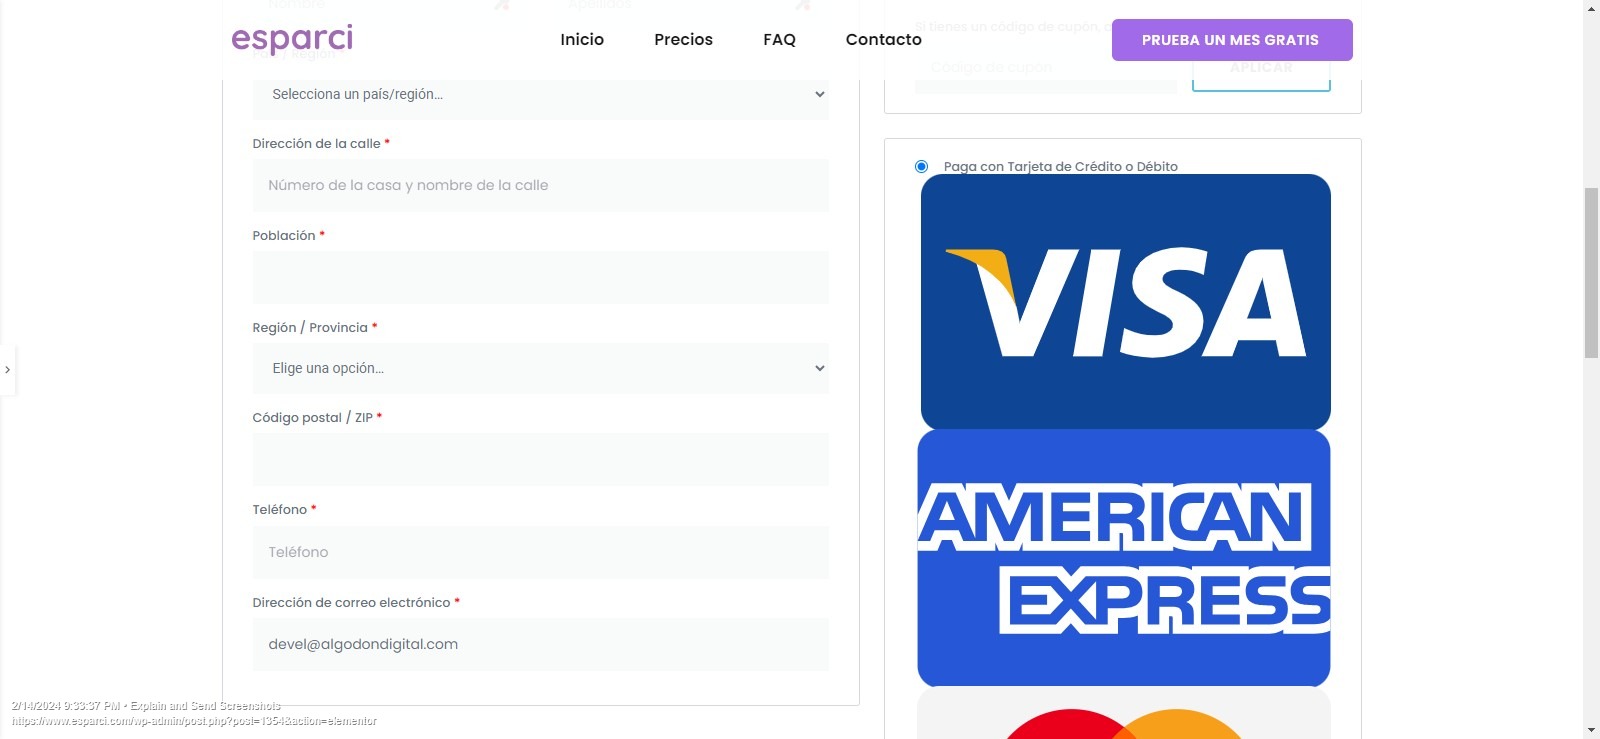Click the American Express card logo
Viewport: 1600px width, 739px height.
click(x=1124, y=558)
